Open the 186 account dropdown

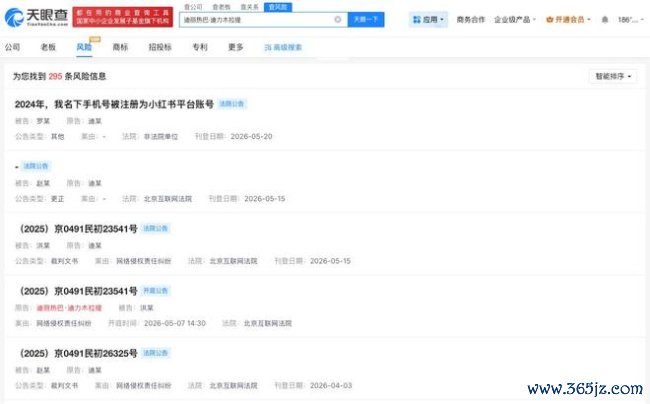click(631, 19)
